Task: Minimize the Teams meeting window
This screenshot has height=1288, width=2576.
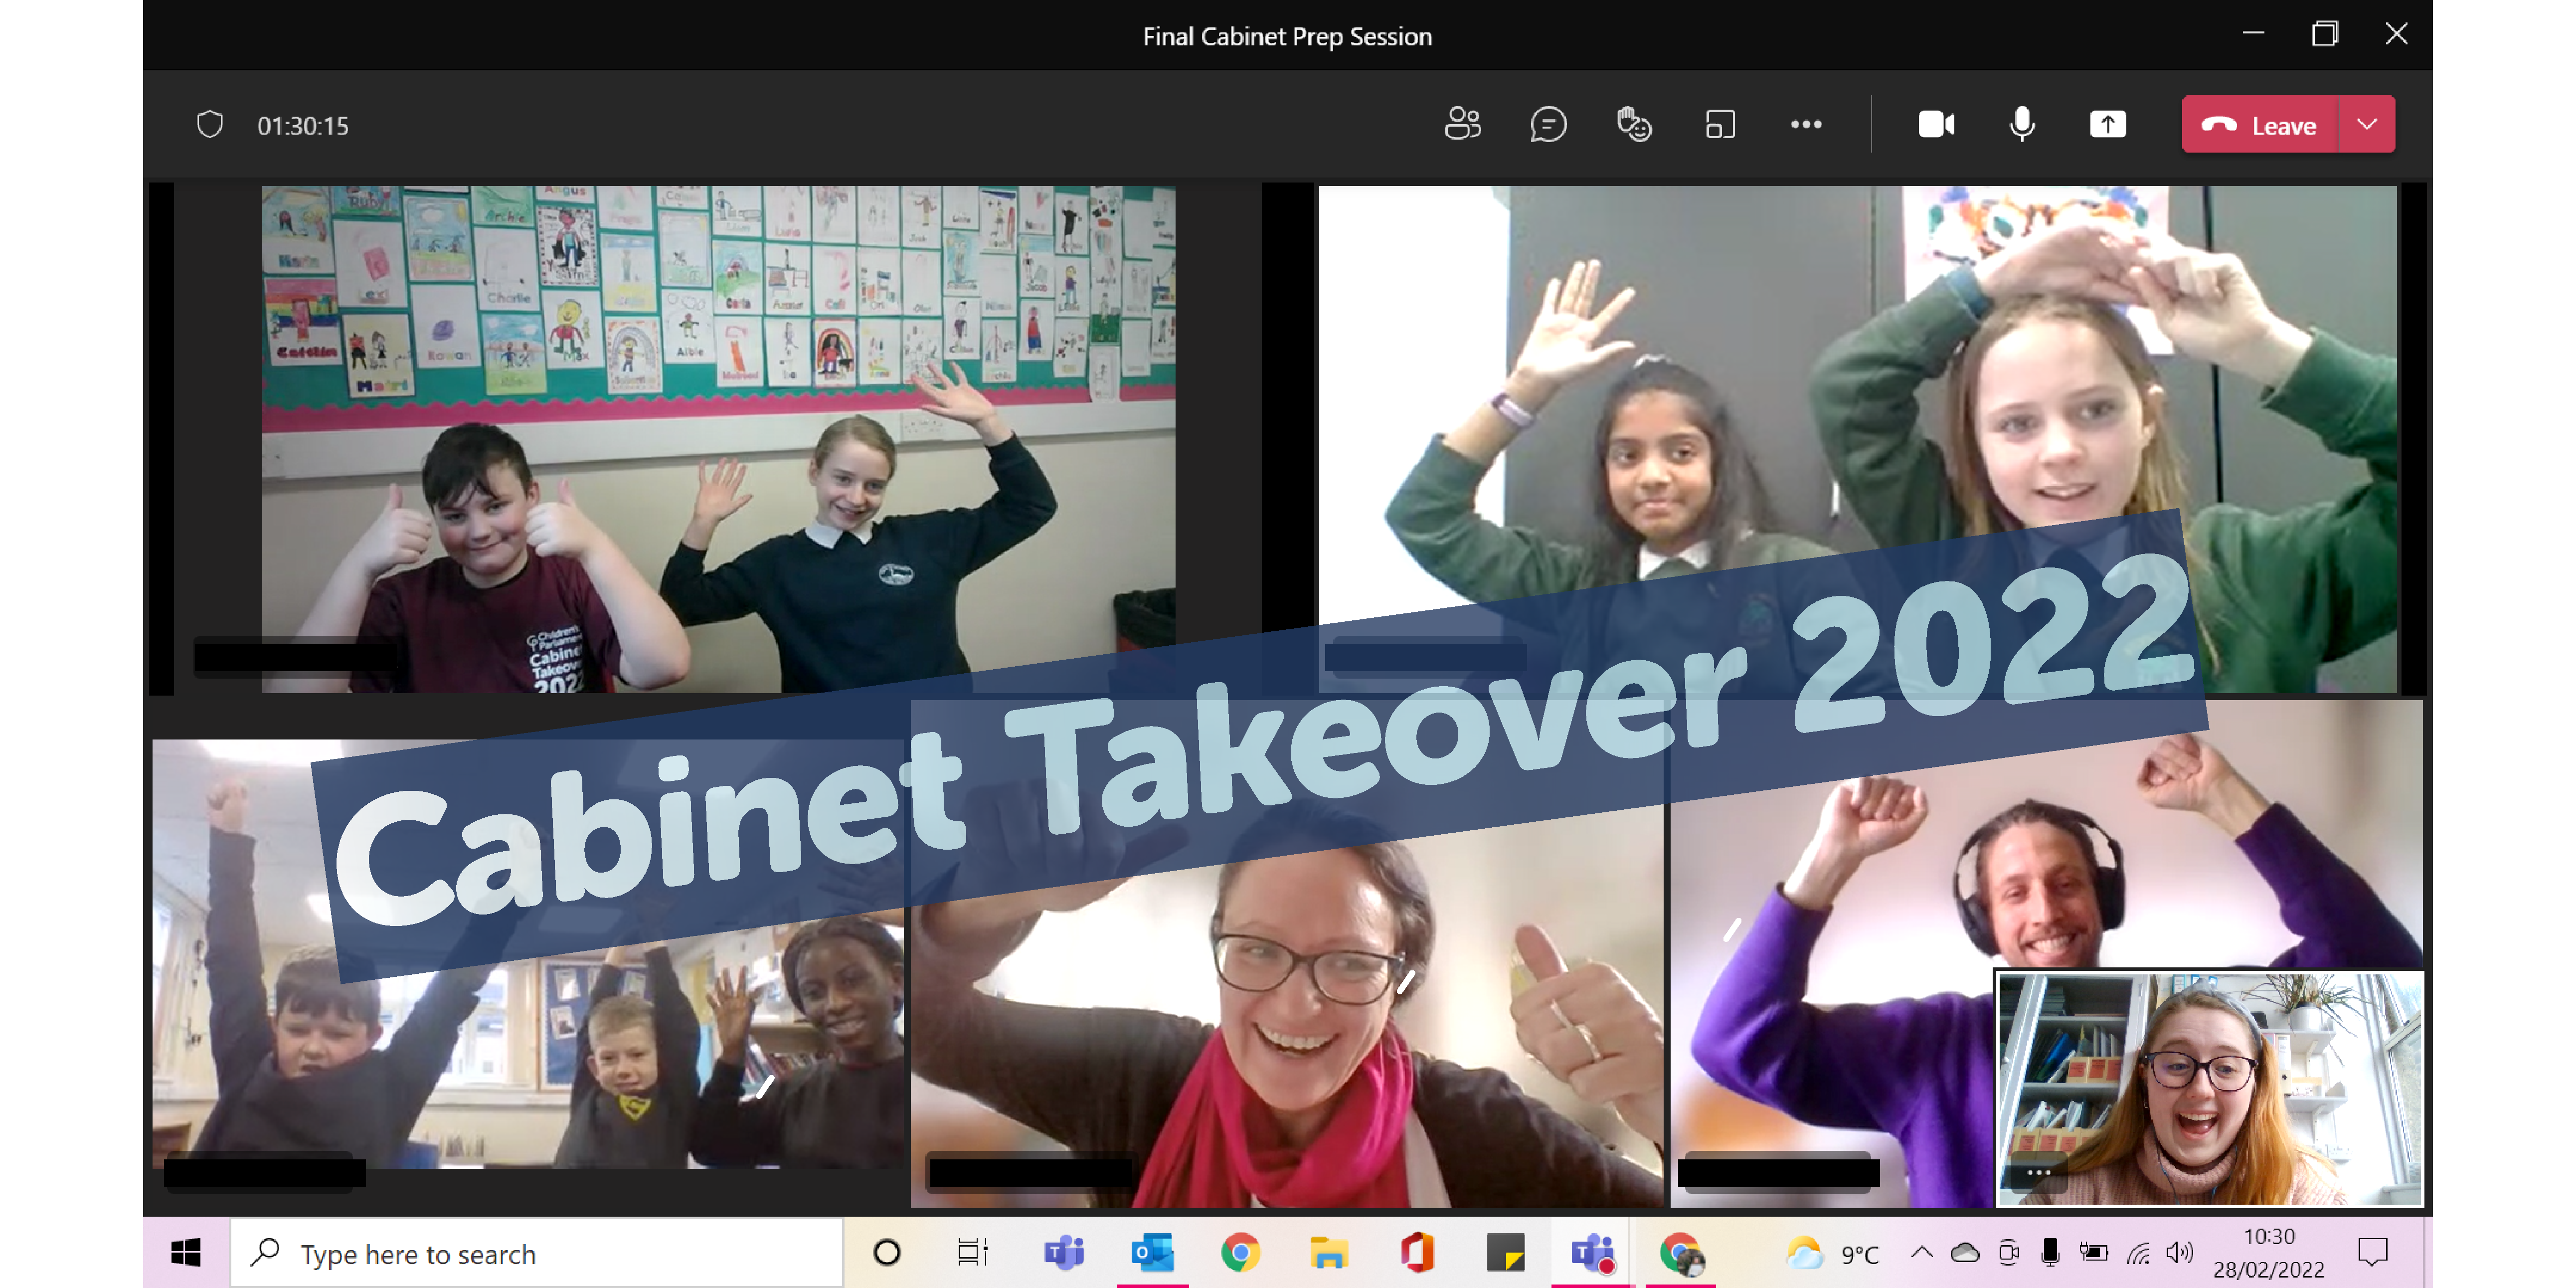Action: (x=2253, y=34)
